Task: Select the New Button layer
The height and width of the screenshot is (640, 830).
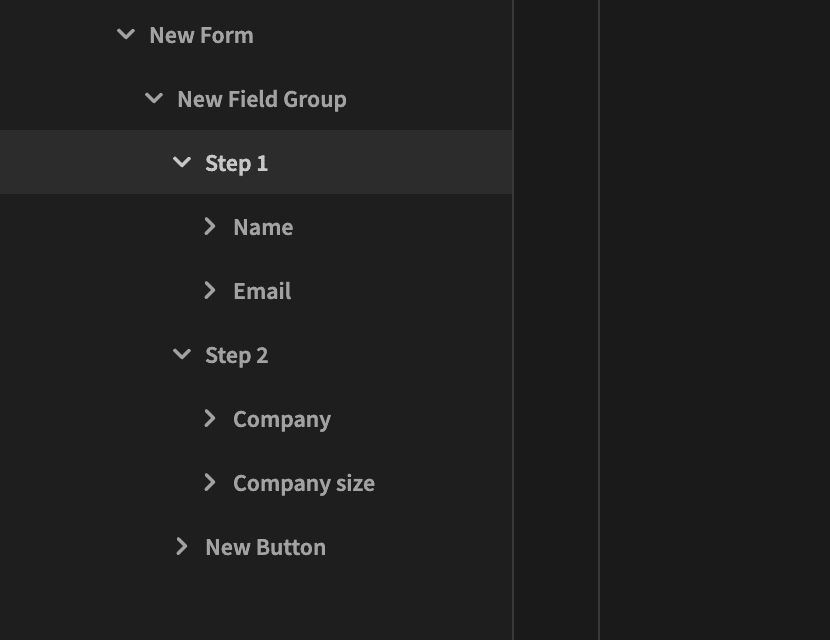Action: pyautogui.click(x=265, y=547)
